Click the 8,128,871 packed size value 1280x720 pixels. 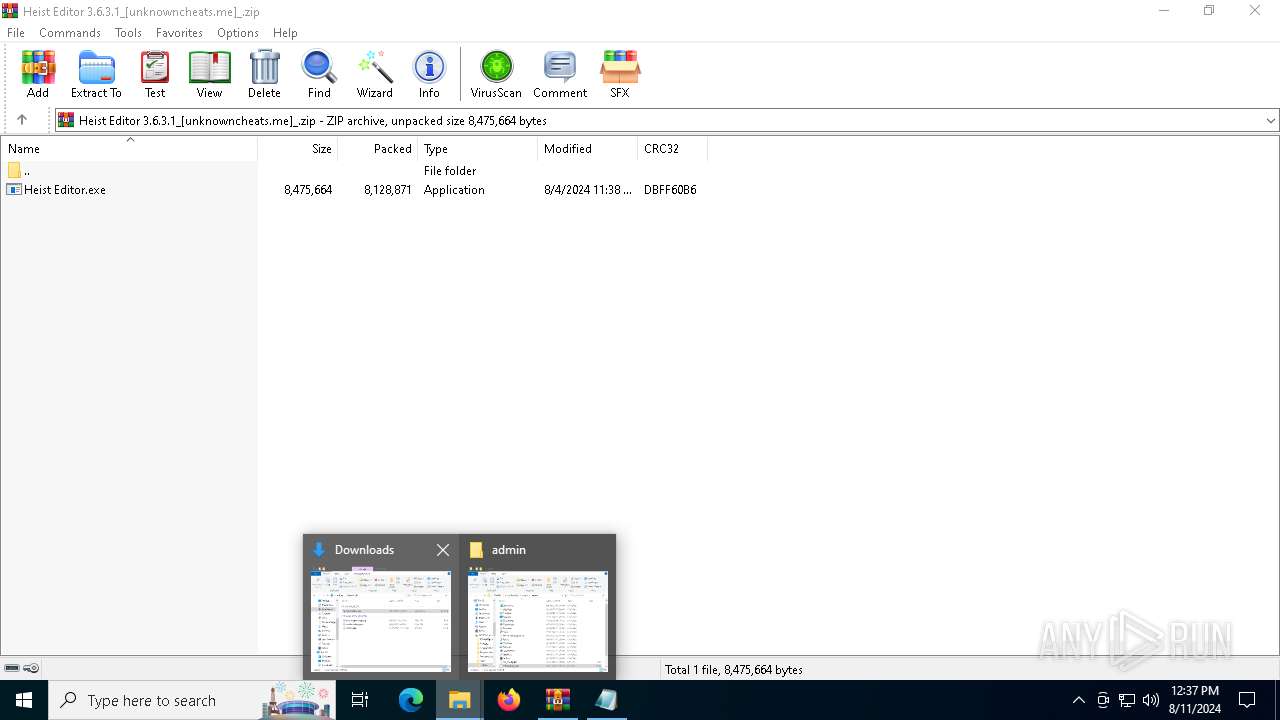point(388,189)
